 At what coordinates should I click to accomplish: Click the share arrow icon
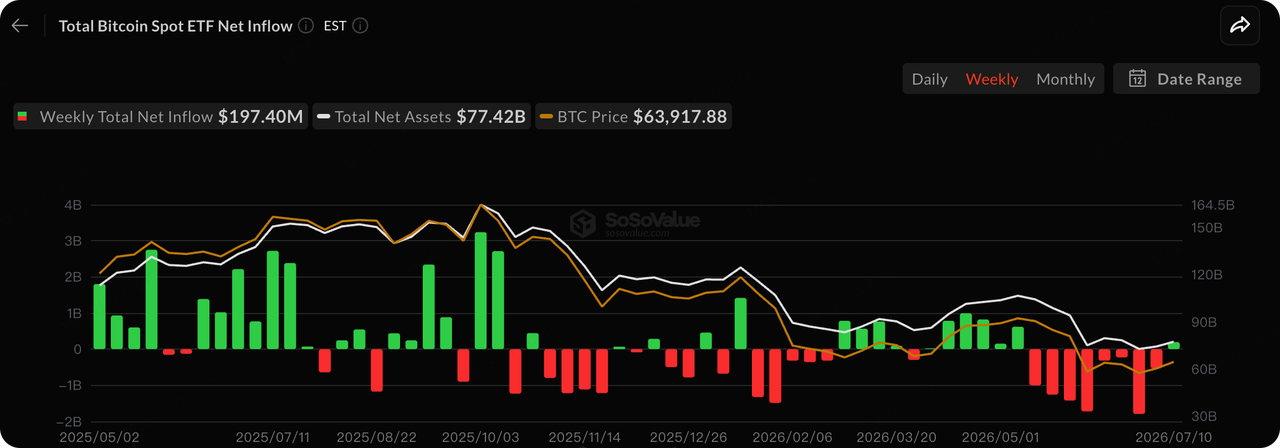pyautogui.click(x=1240, y=26)
